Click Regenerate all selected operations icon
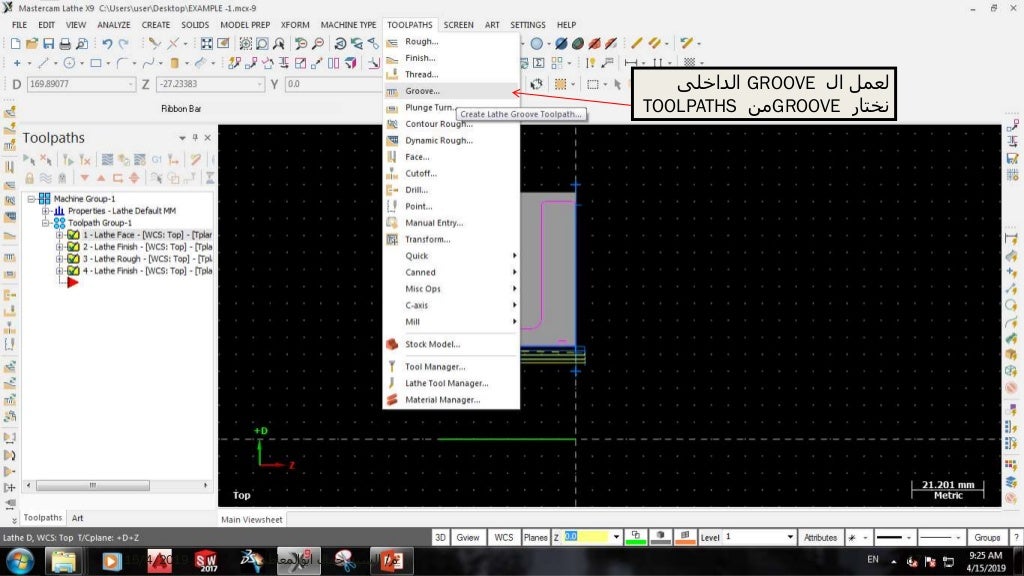The height and width of the screenshot is (576, 1024). point(69,159)
